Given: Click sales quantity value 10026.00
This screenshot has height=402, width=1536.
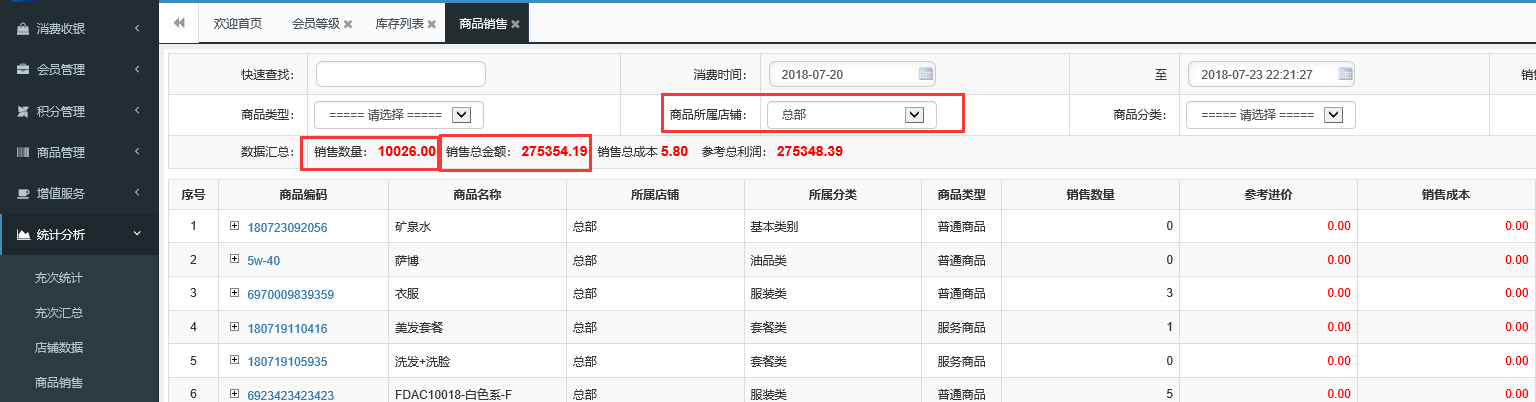Looking at the screenshot, I should [x=407, y=152].
